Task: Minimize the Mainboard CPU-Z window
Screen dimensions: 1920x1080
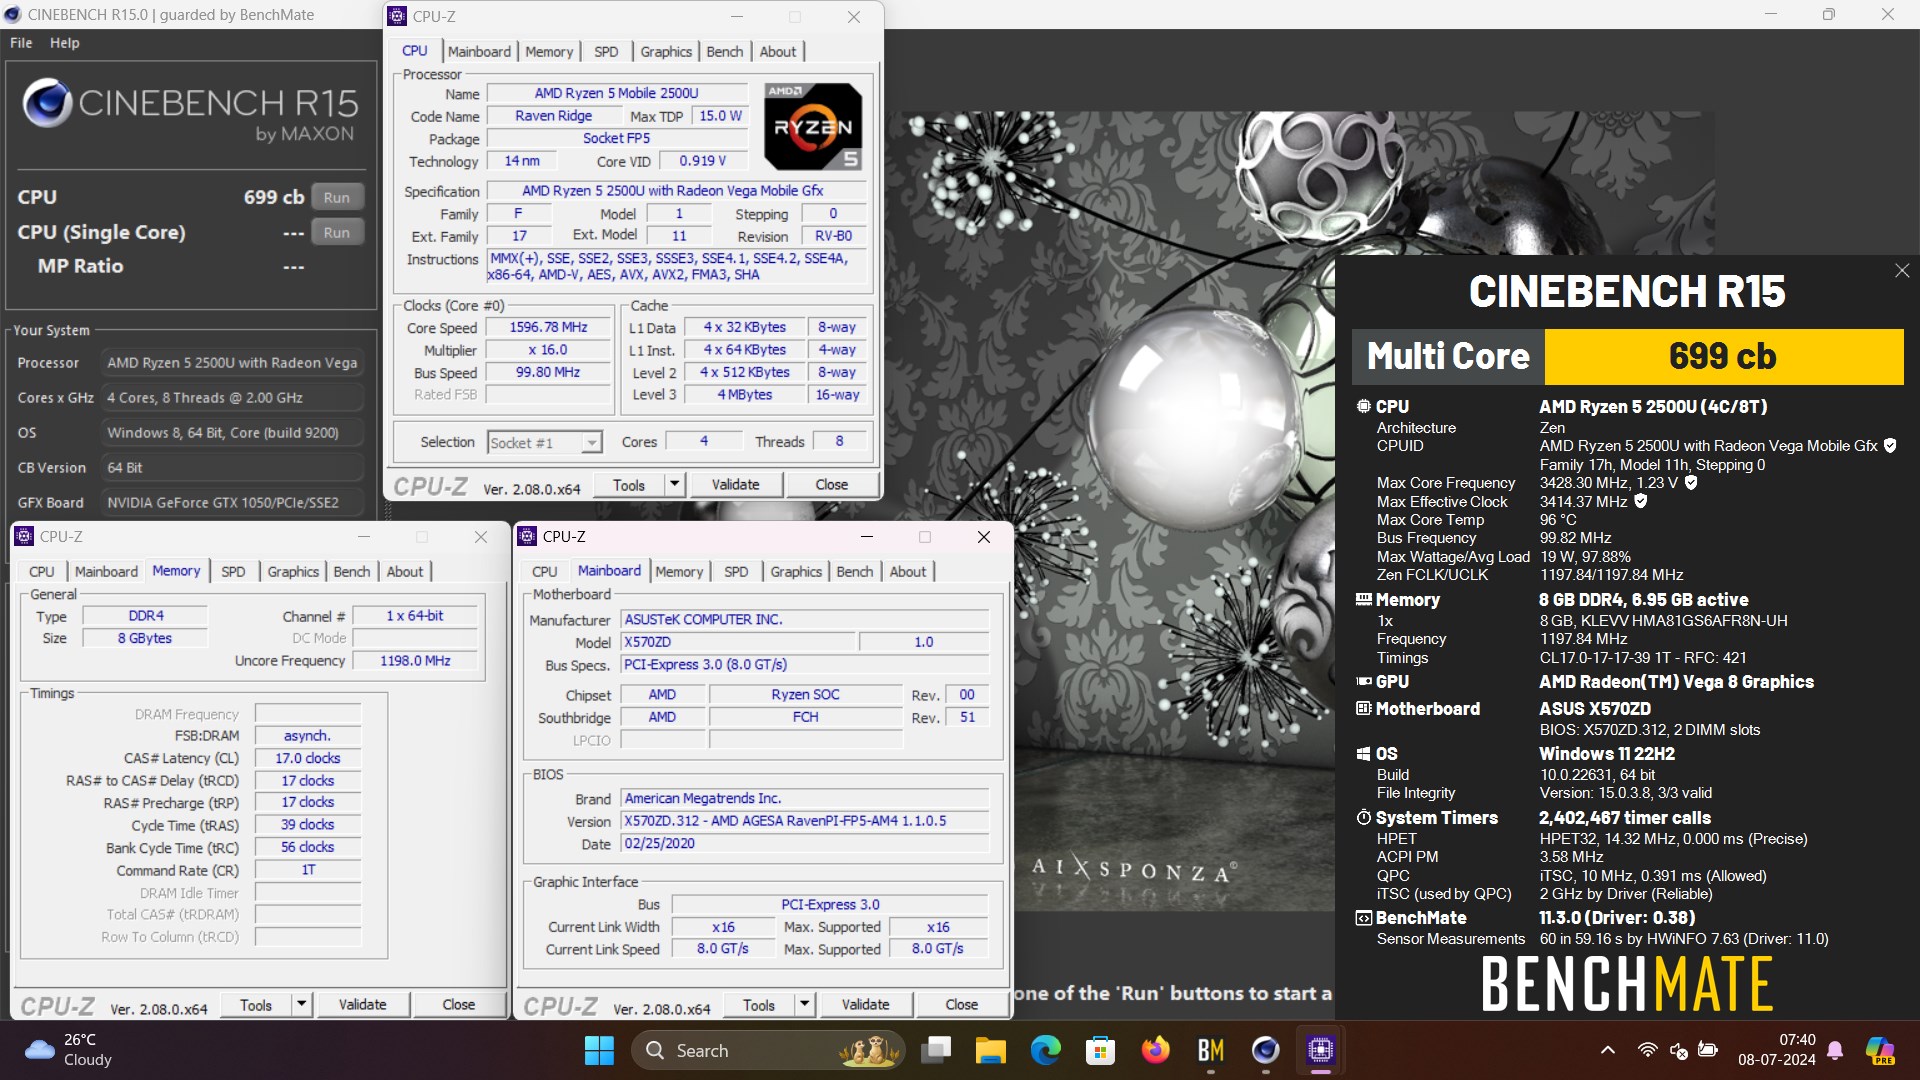Action: click(x=866, y=537)
